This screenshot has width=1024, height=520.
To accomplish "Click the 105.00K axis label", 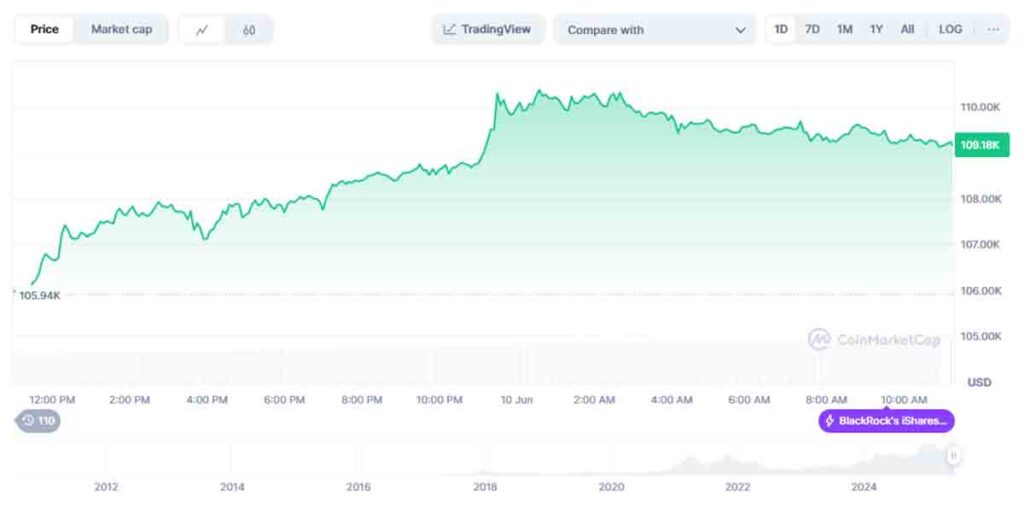I will coord(980,336).
